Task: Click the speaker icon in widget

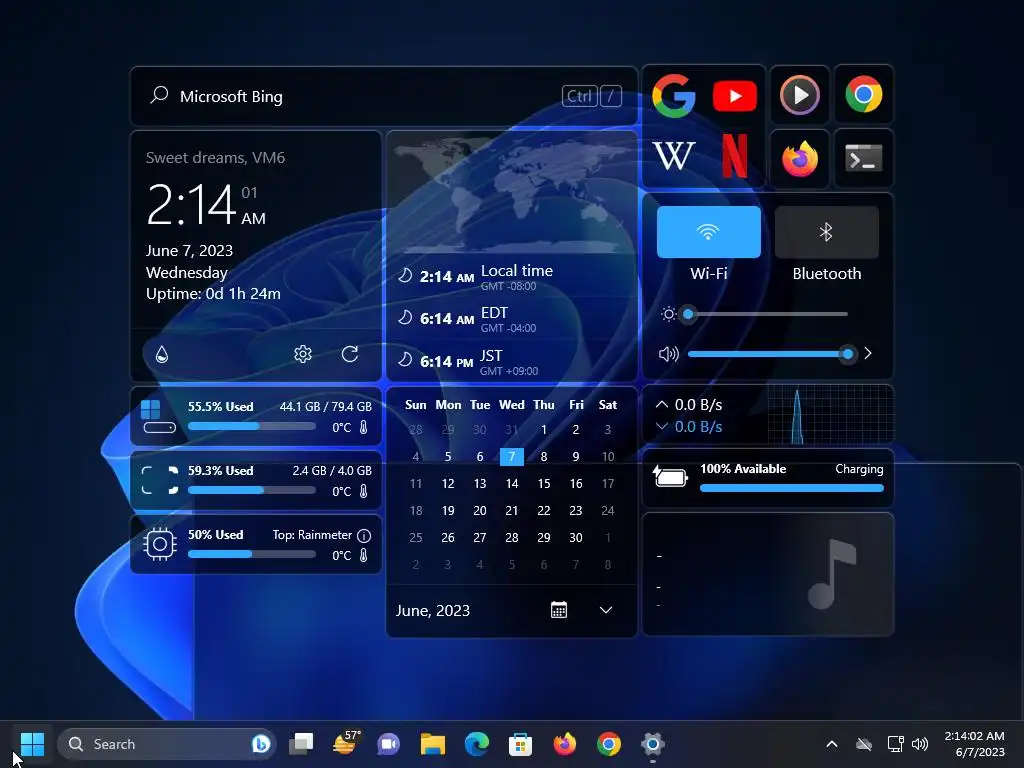Action: 669,354
